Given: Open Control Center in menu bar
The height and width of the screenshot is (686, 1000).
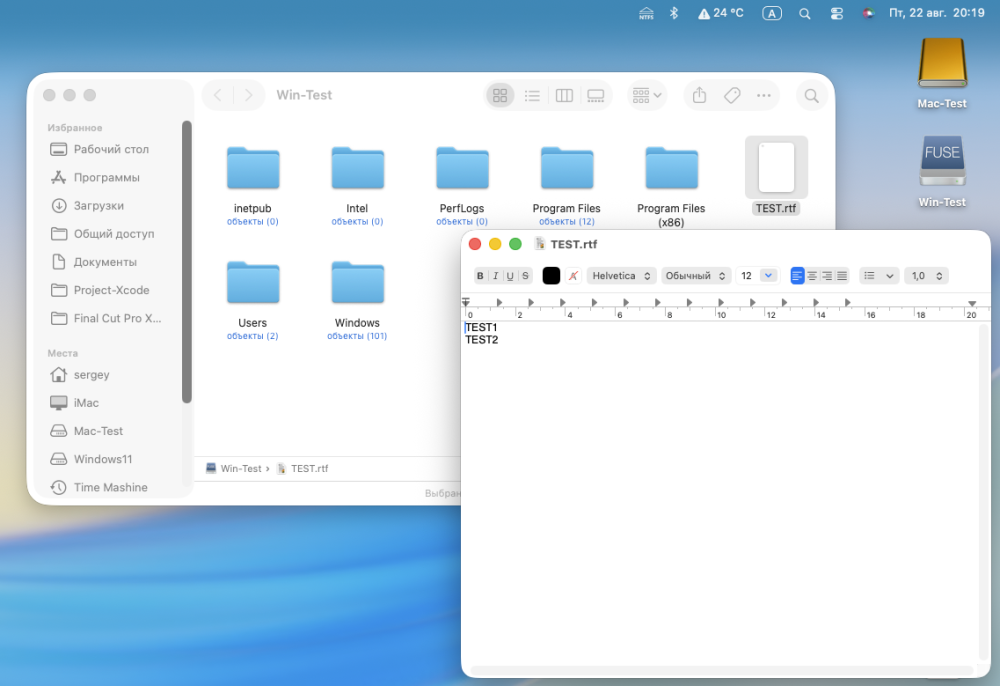Looking at the screenshot, I should pos(837,13).
